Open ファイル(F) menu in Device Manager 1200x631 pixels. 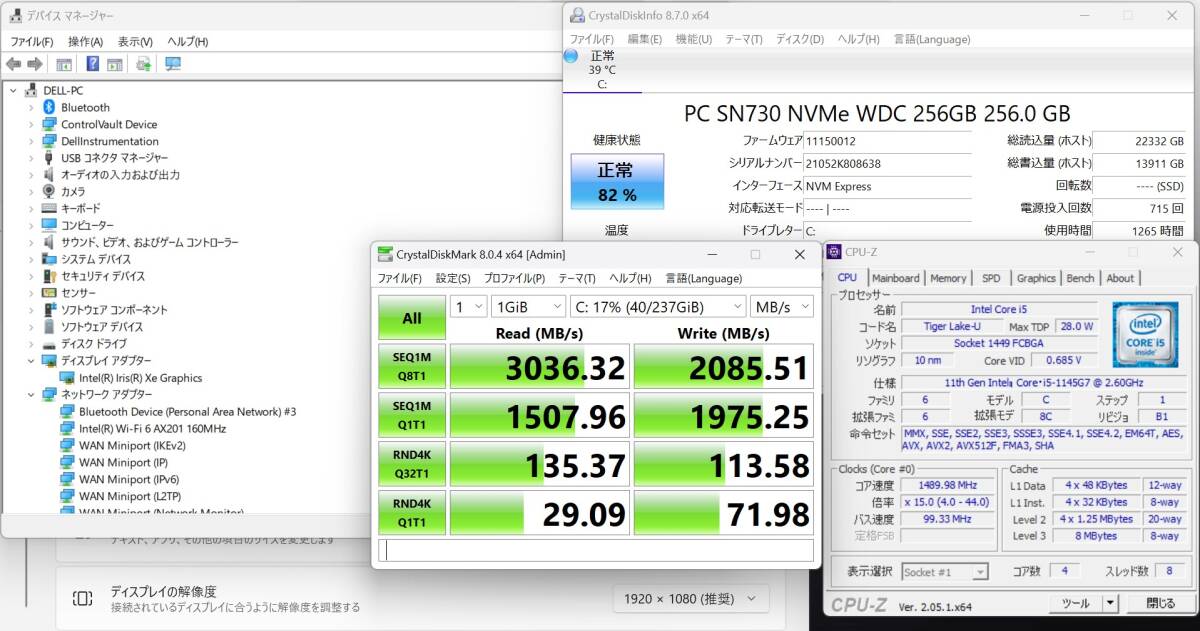tap(32, 41)
